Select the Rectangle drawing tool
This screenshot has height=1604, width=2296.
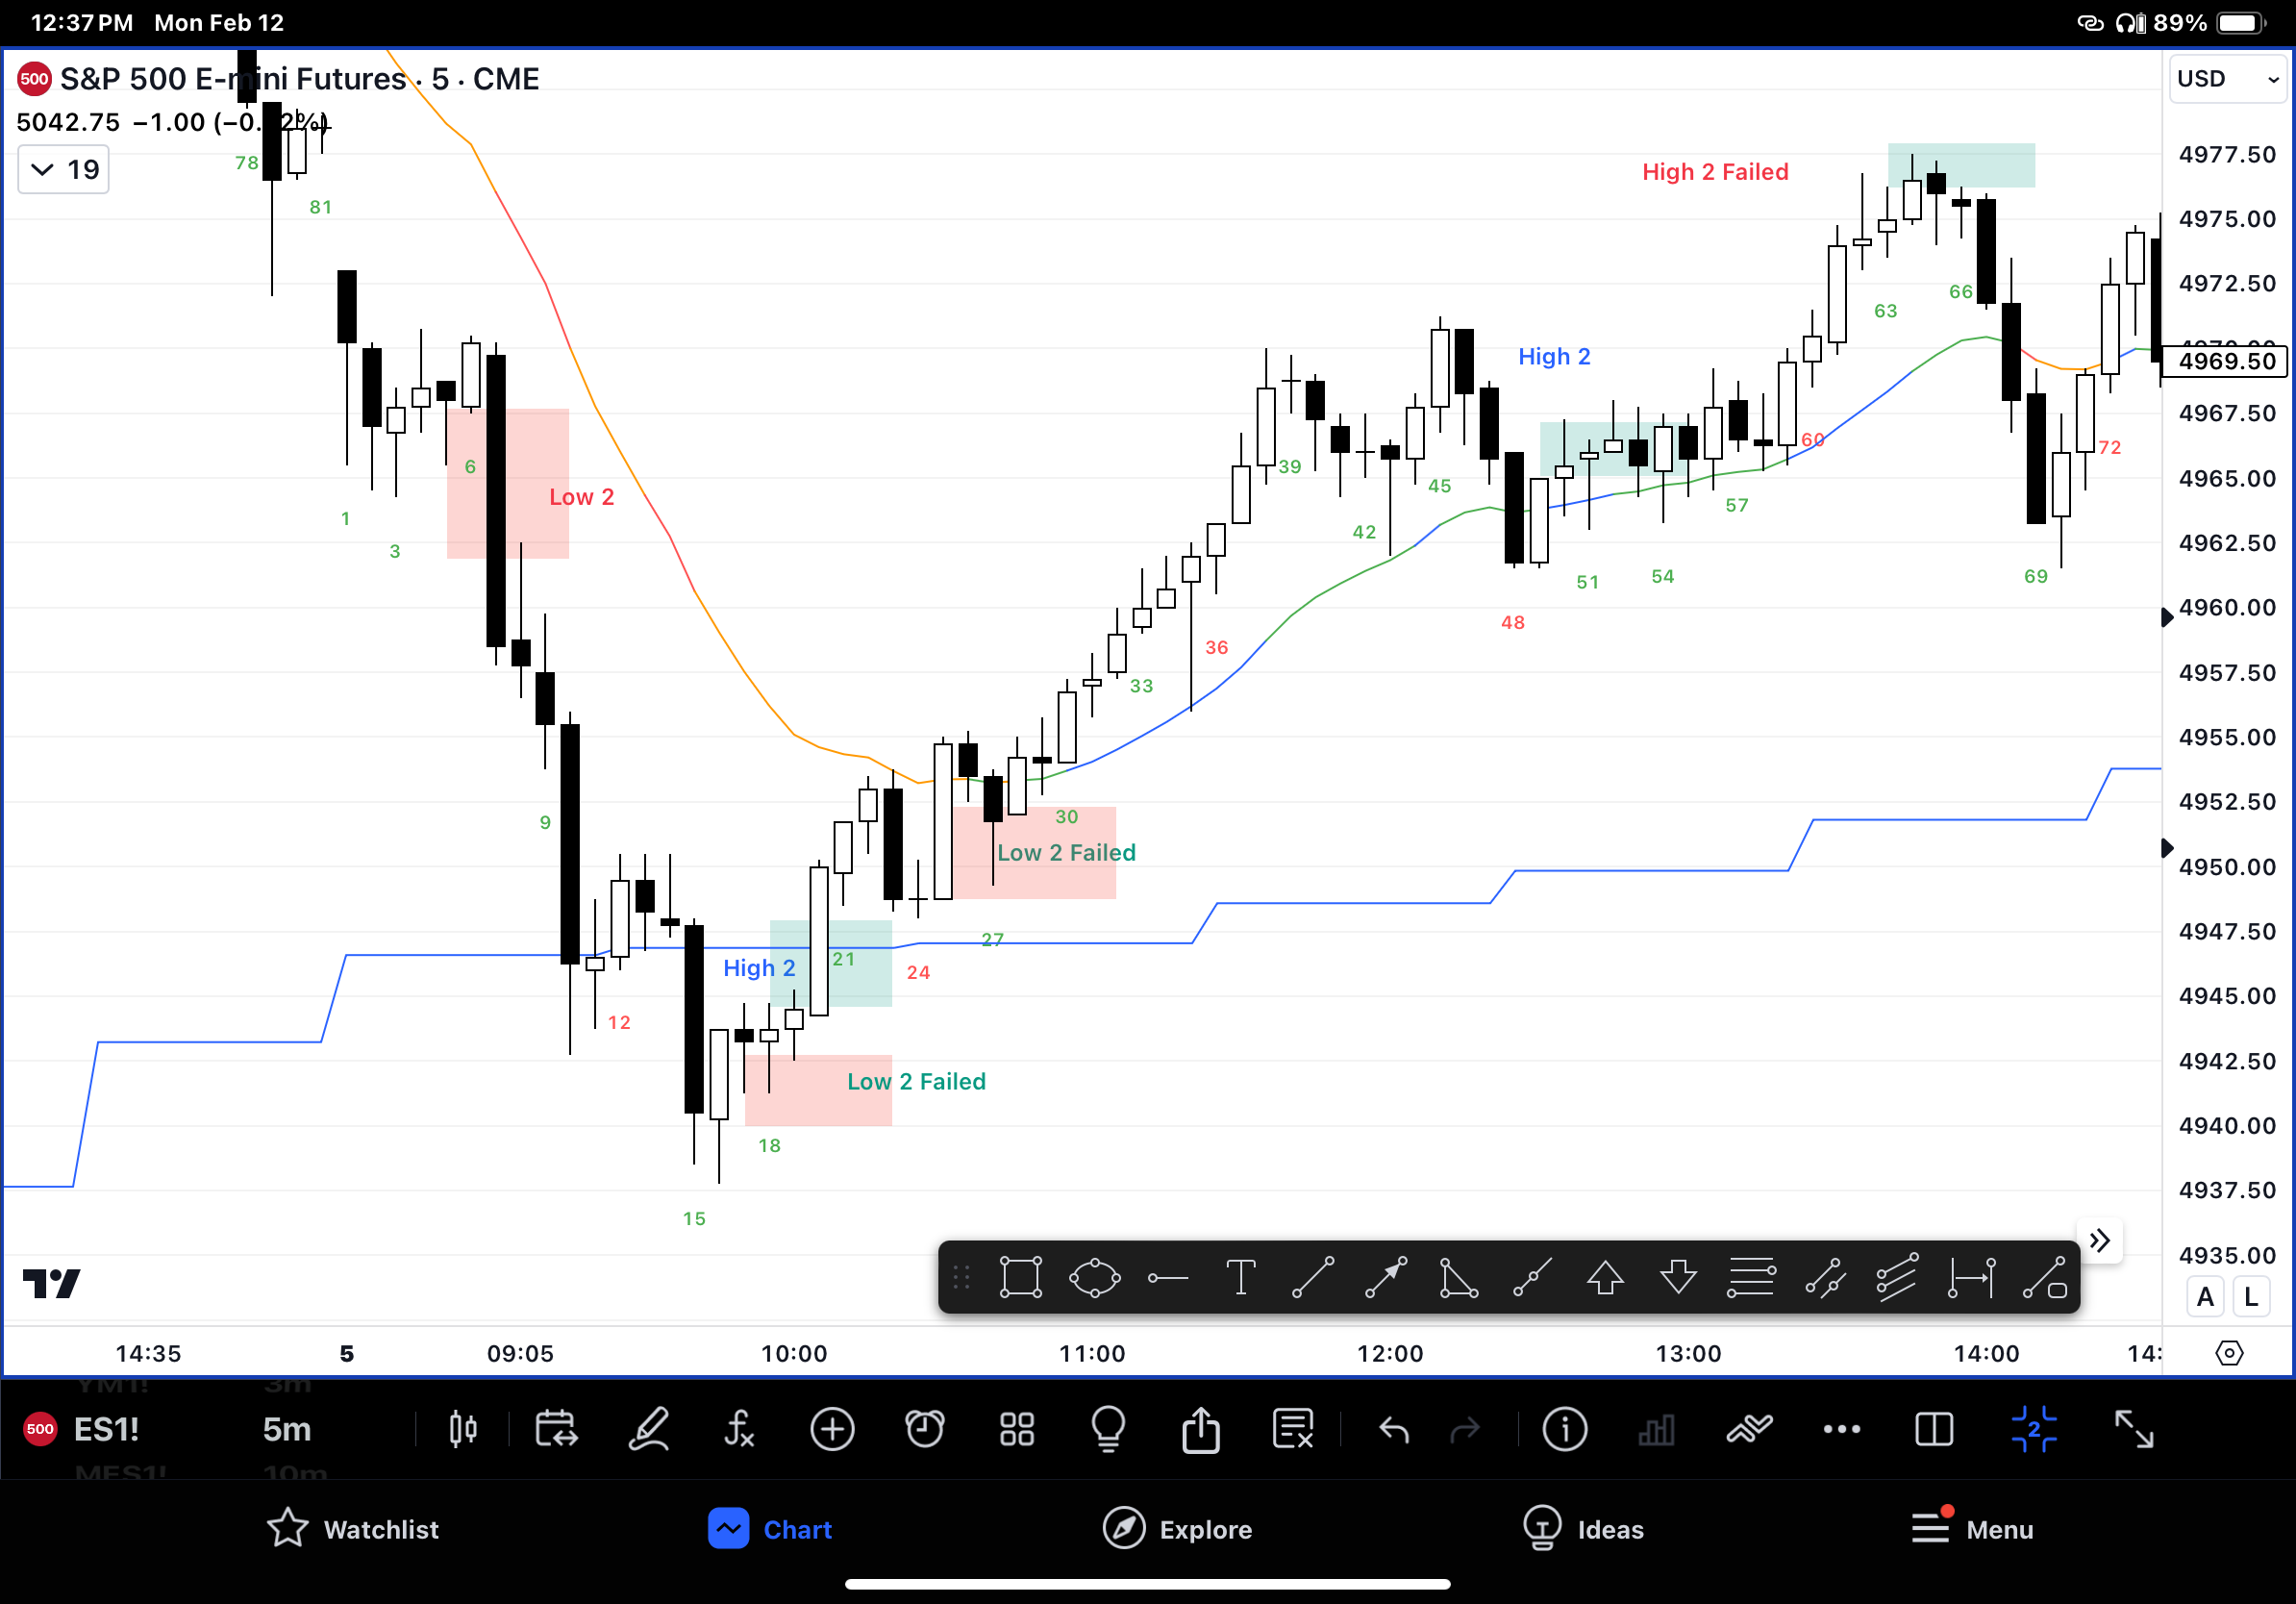click(1020, 1278)
